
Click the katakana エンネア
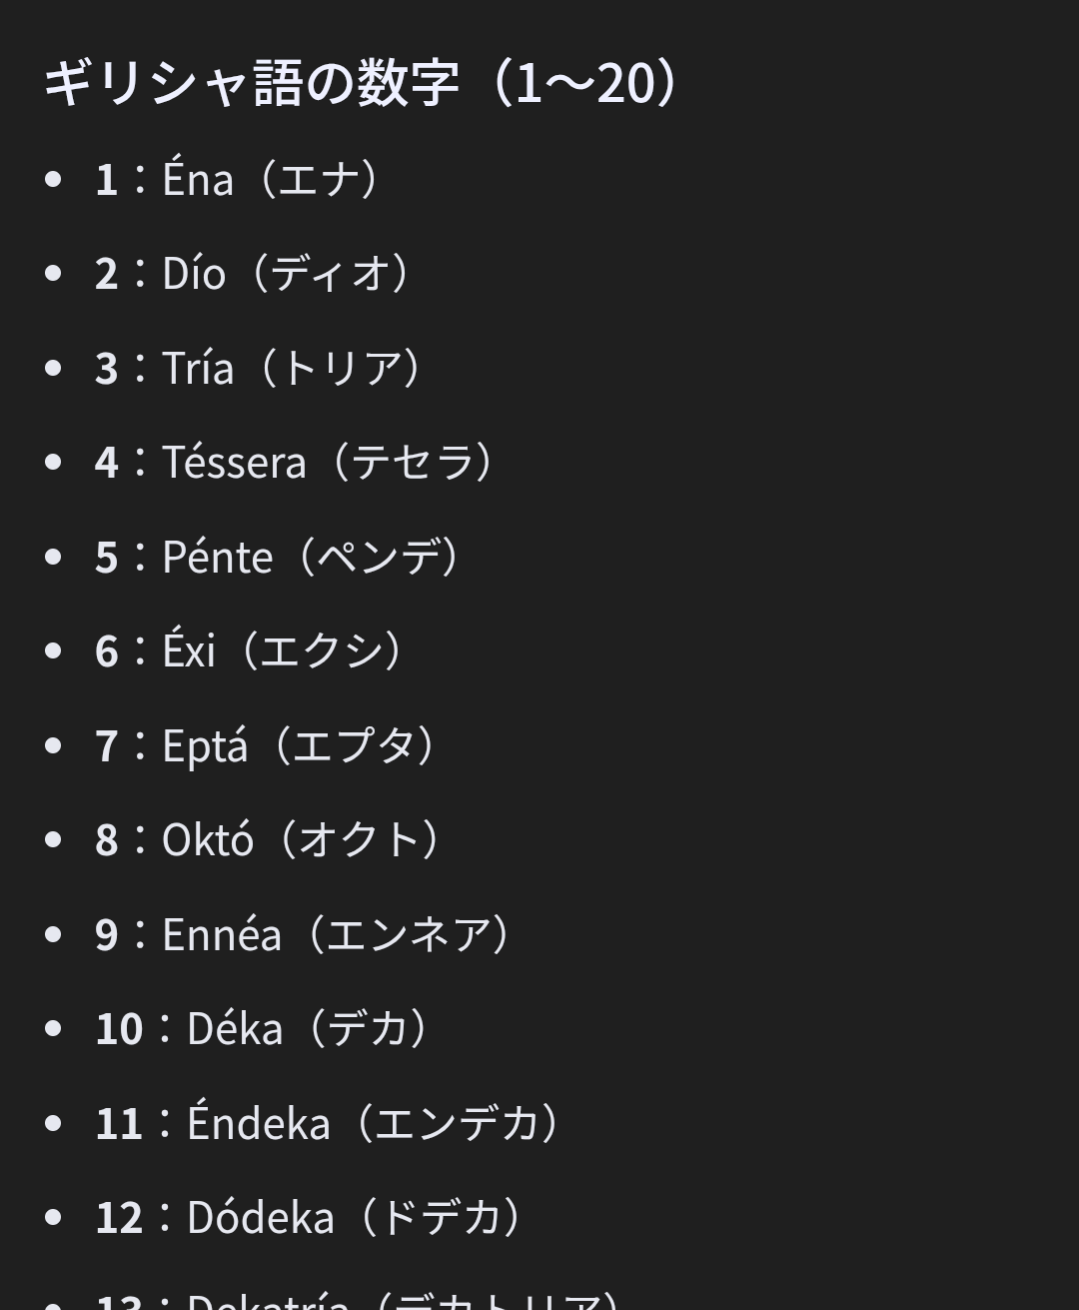408,935
